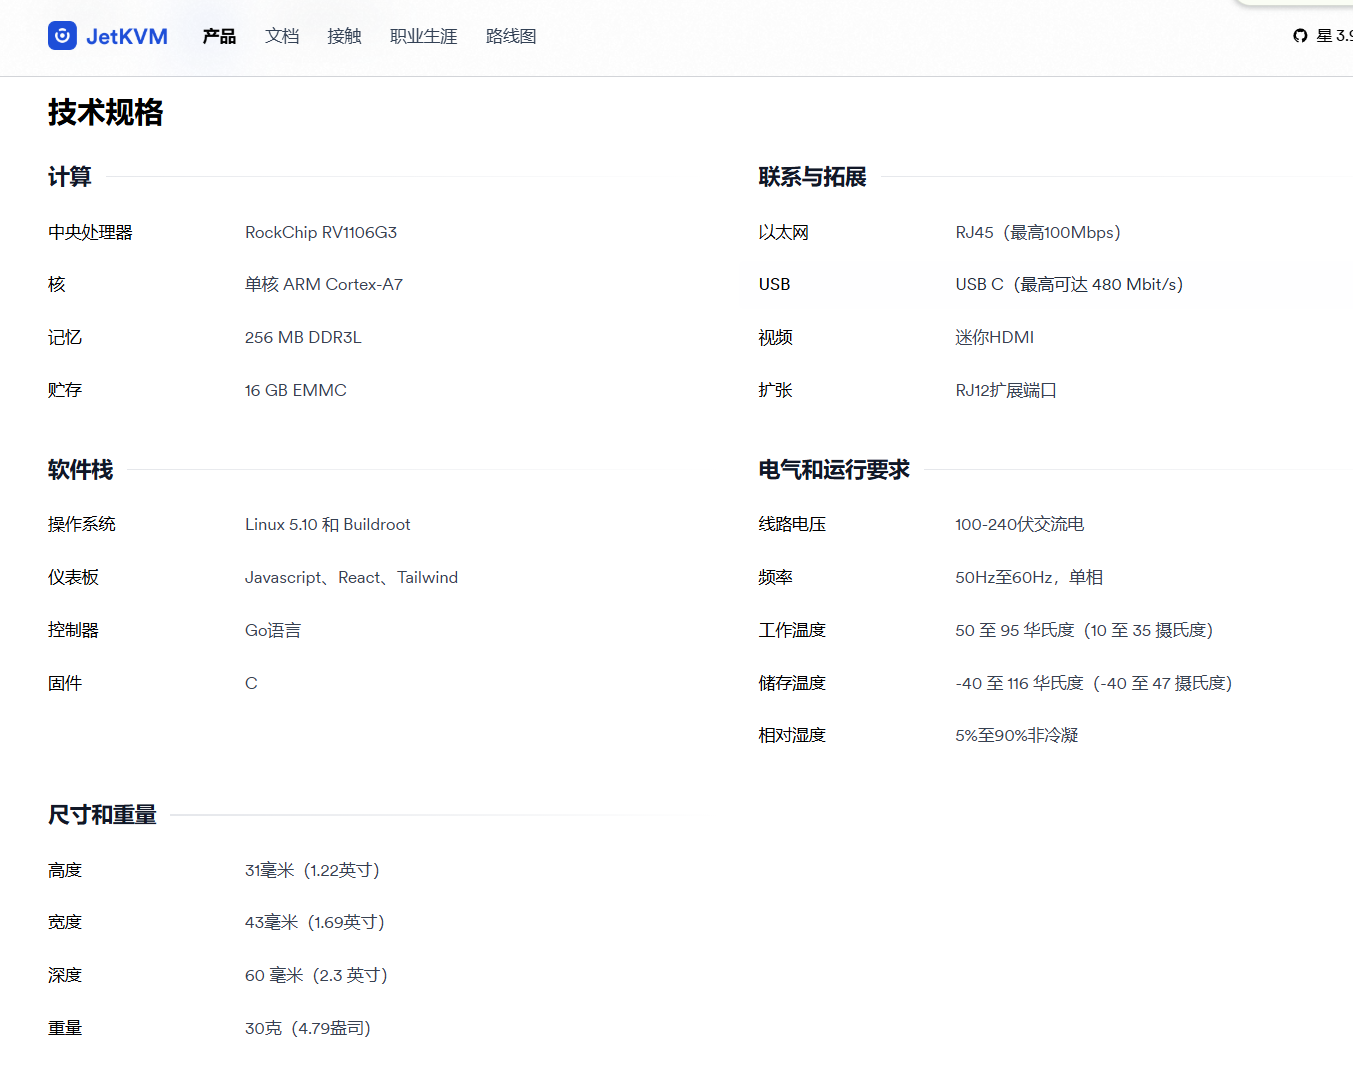
Task: Navigate to 路线图
Action: click(511, 36)
